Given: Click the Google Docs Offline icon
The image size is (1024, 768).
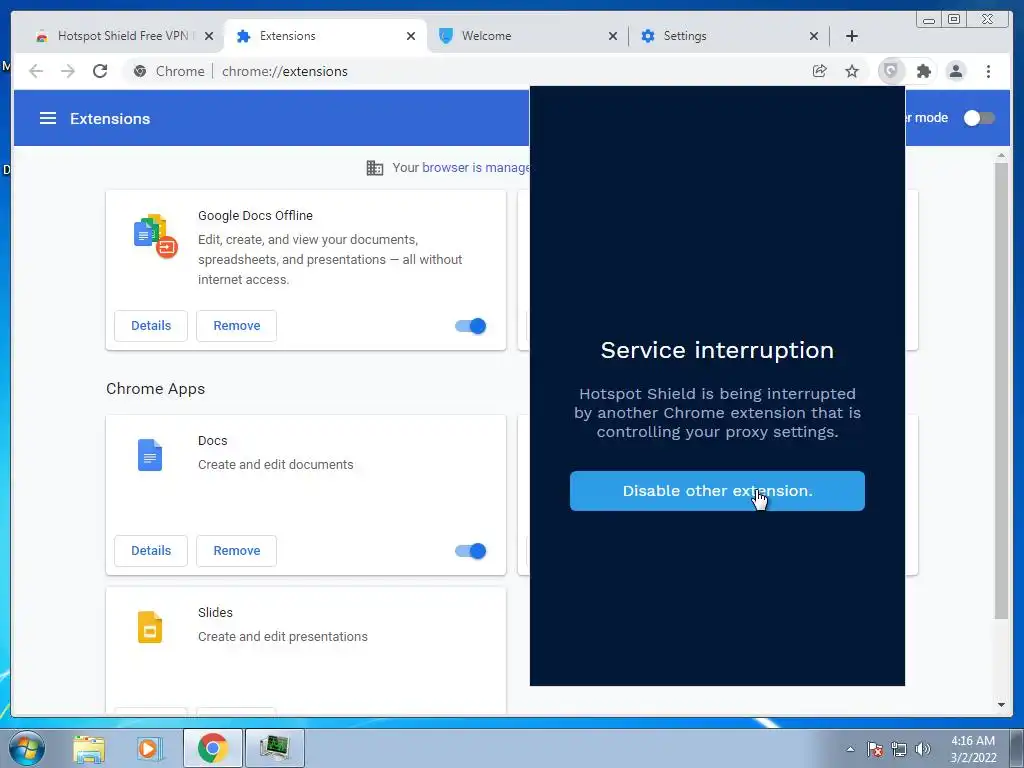Looking at the screenshot, I should point(155,236).
